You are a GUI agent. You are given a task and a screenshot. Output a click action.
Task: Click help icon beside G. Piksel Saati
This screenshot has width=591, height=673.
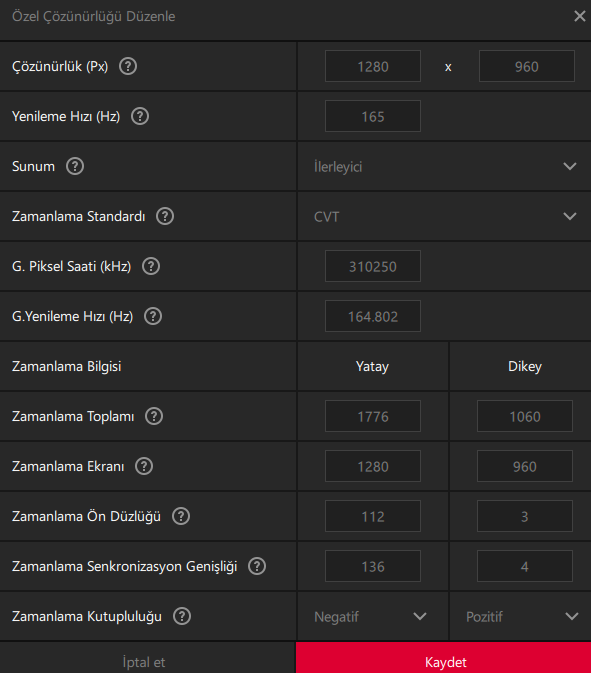pos(151,266)
